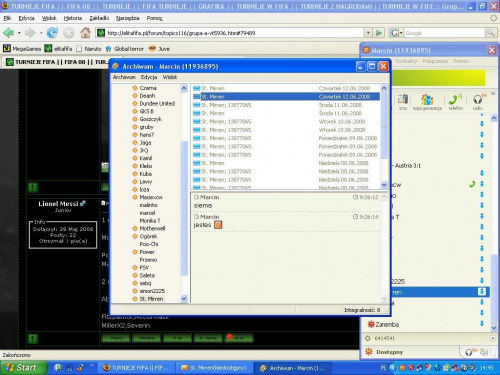Open the Windows Start menu

(x=22, y=368)
